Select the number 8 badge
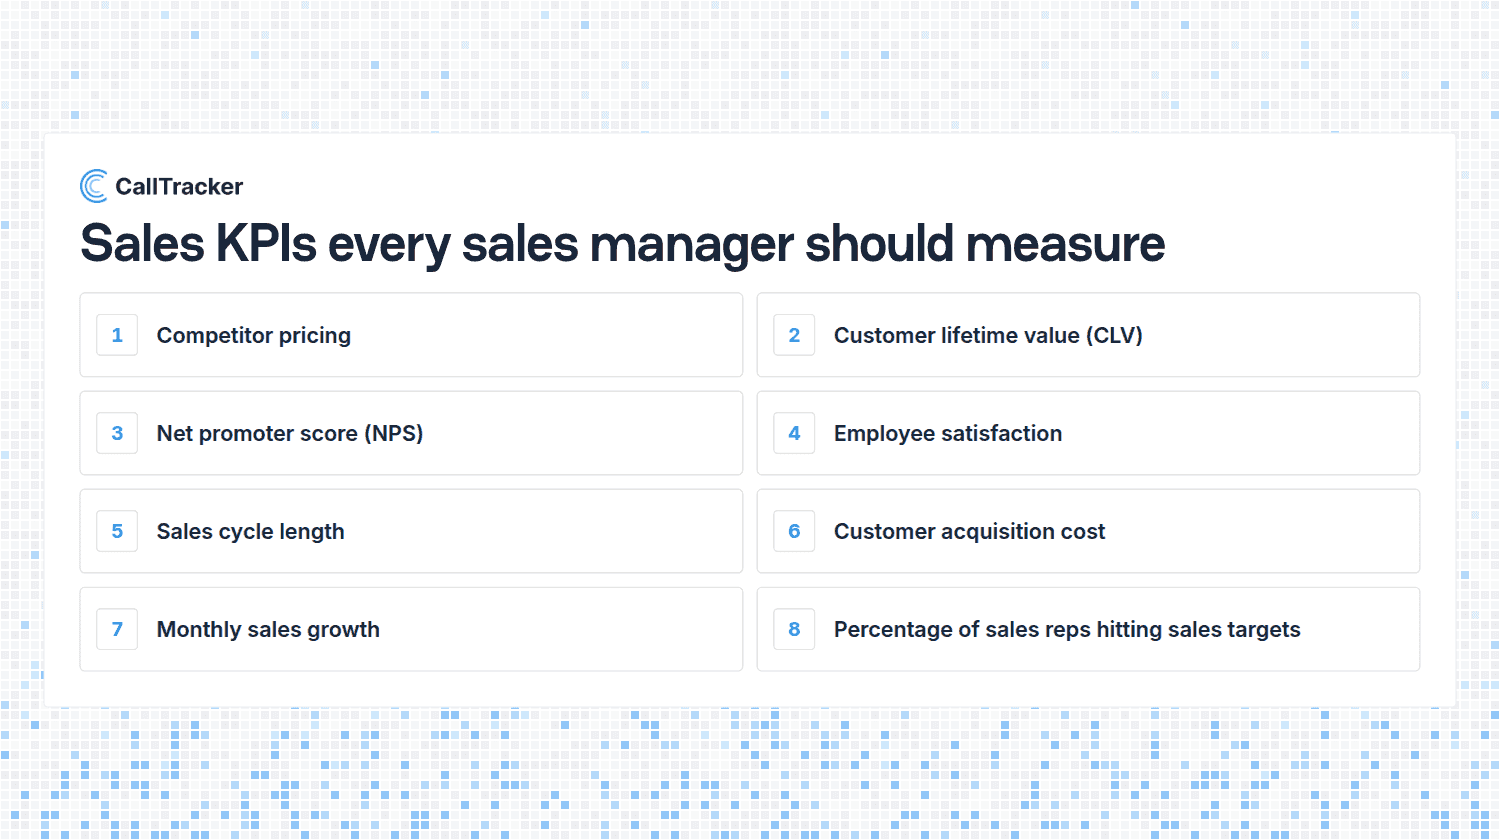Image resolution: width=1500 pixels, height=840 pixels. [x=794, y=629]
